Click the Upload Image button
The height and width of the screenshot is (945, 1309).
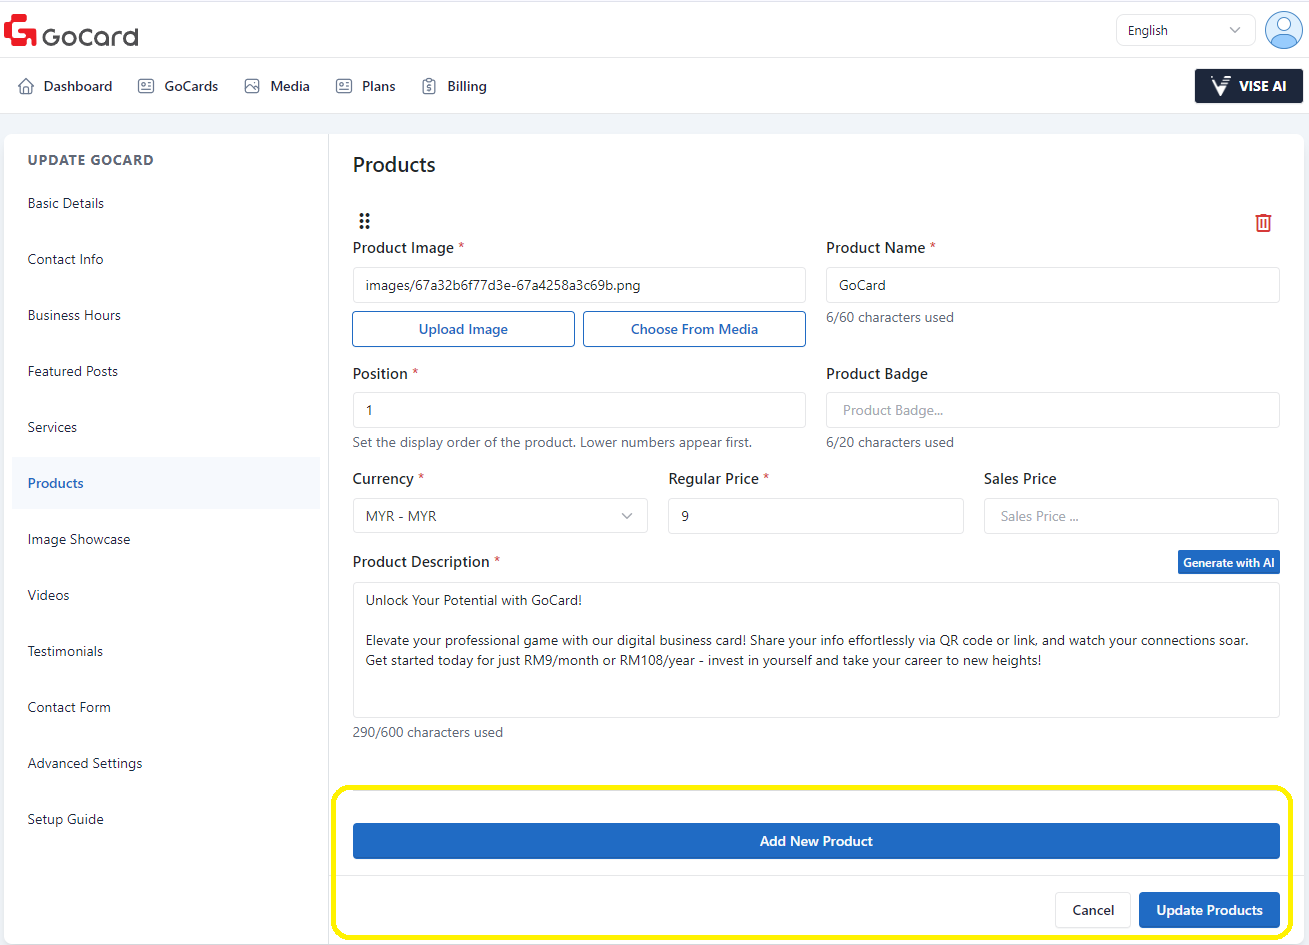pyautogui.click(x=463, y=329)
